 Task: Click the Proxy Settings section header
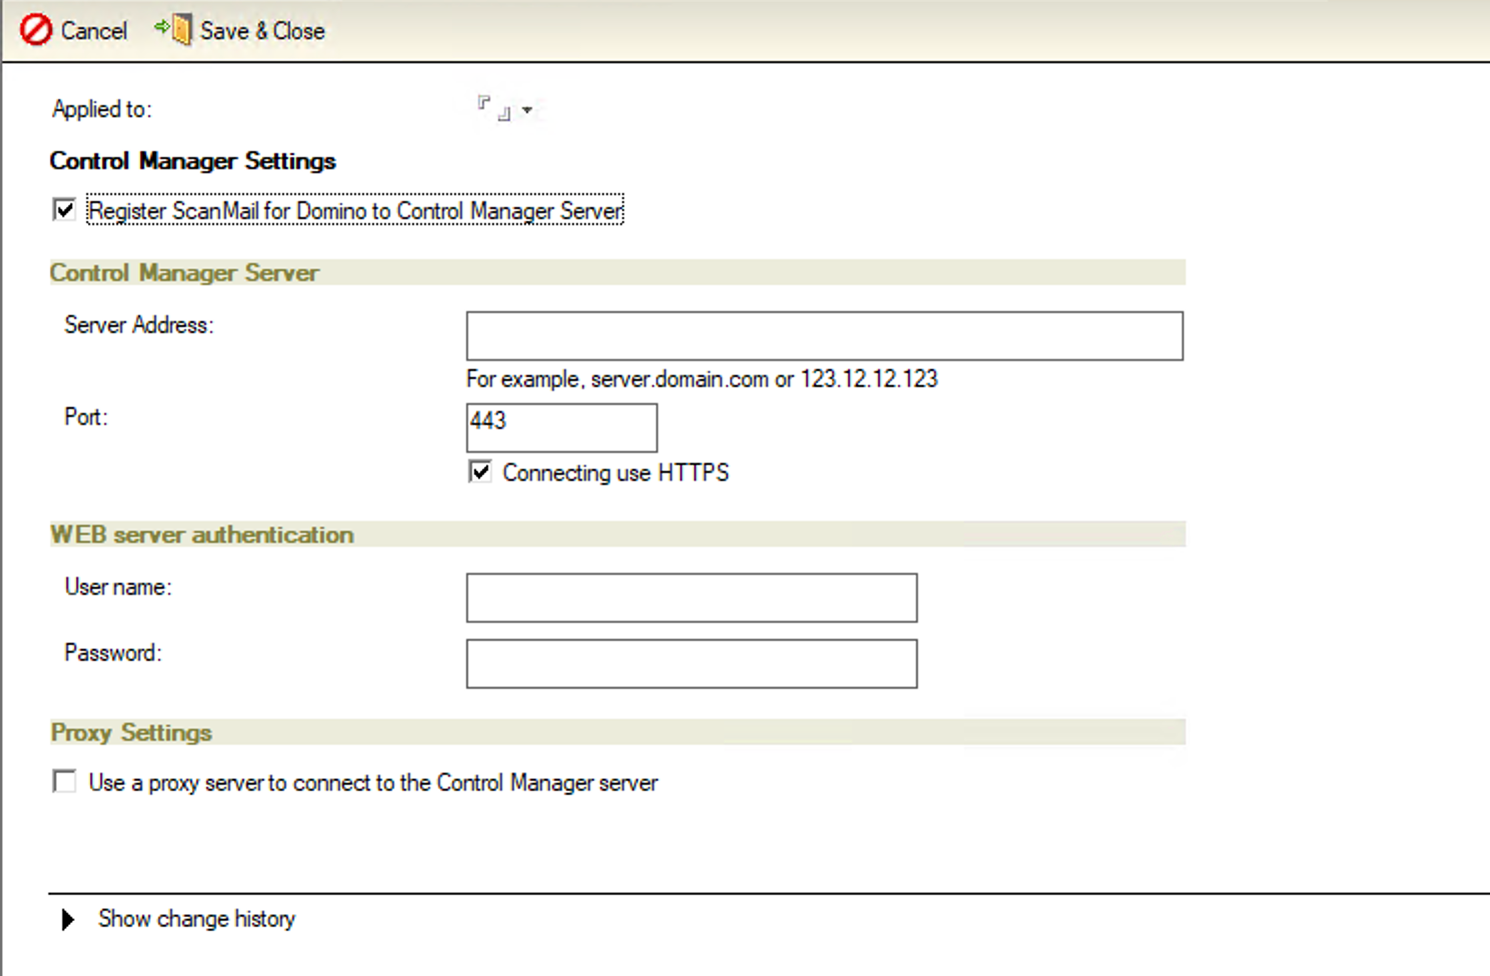click(x=132, y=733)
